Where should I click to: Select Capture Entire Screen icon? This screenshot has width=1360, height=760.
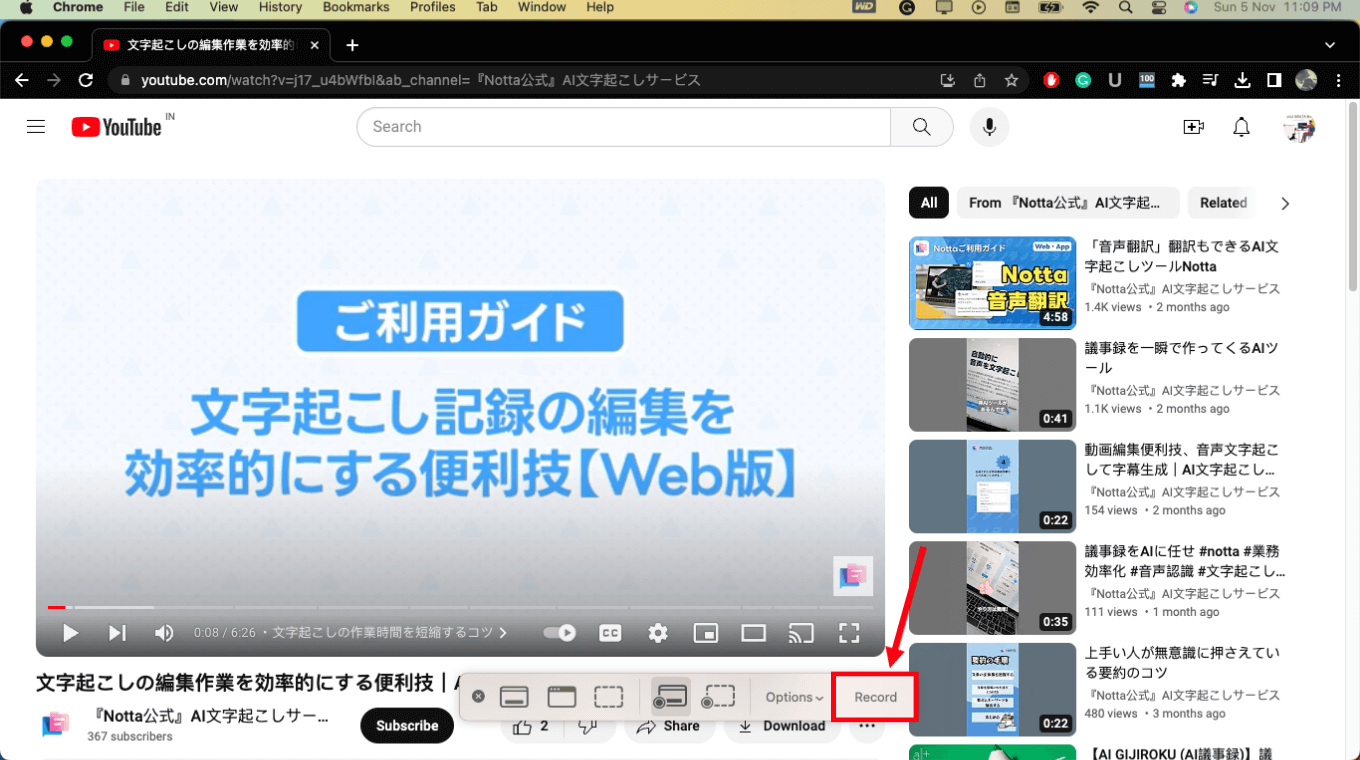(x=514, y=697)
